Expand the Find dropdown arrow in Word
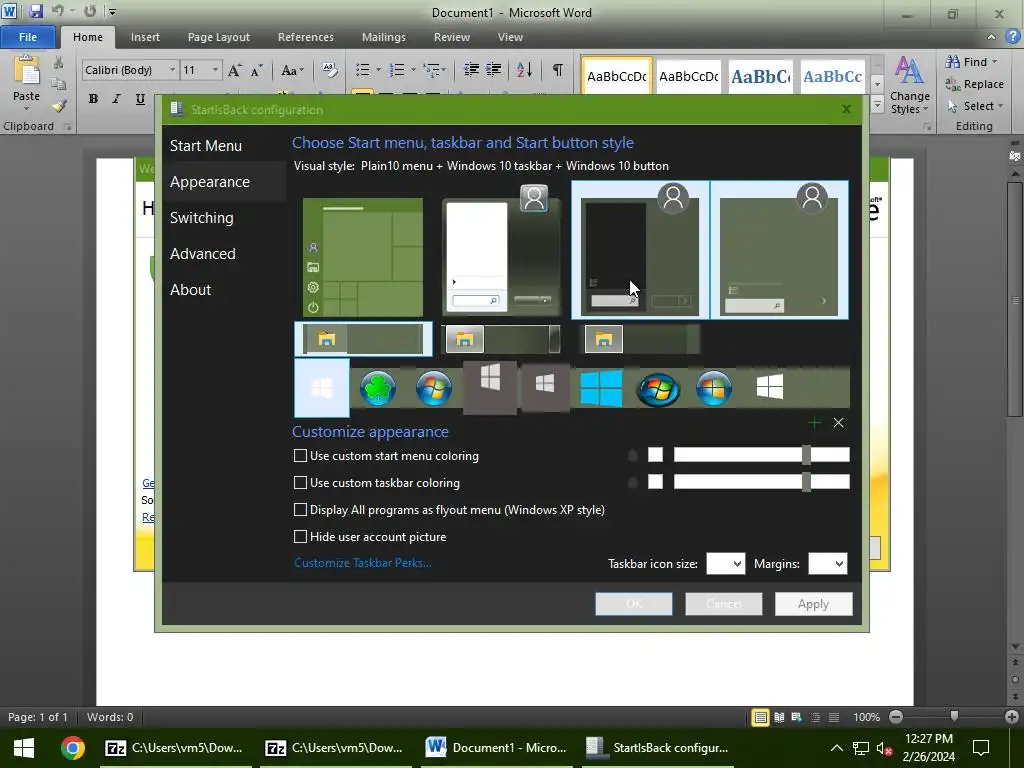Image resolution: width=1024 pixels, height=768 pixels. click(x=995, y=62)
